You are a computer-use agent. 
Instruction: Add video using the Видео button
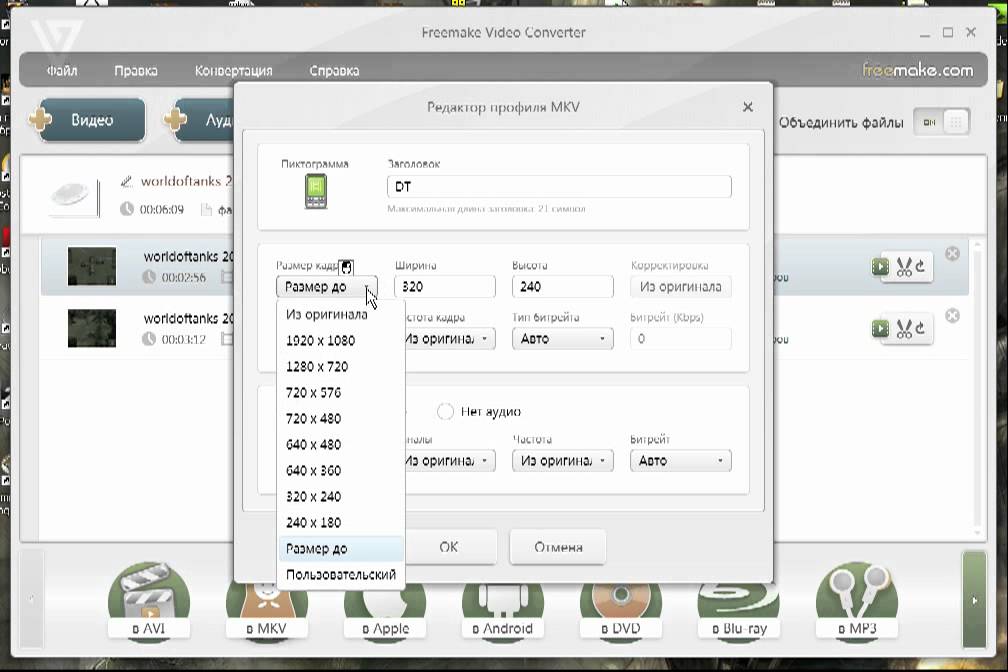[88, 120]
